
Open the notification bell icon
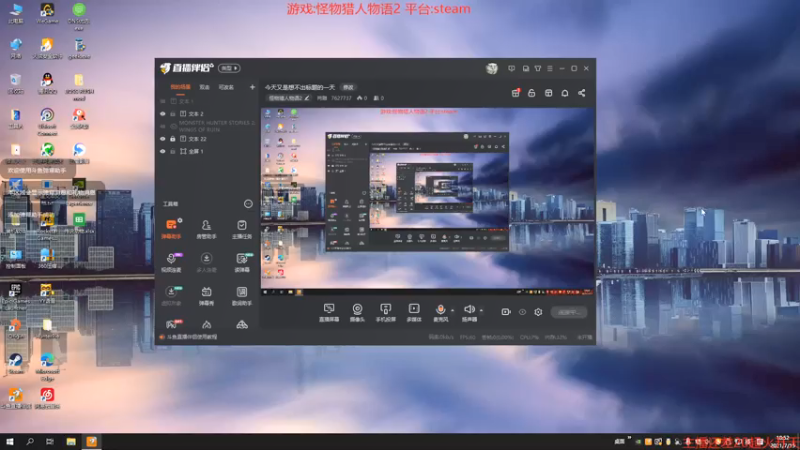click(565, 93)
